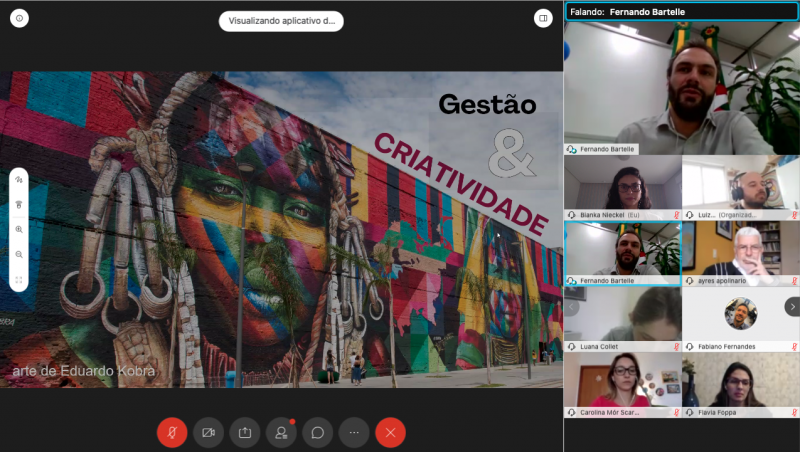The height and width of the screenshot is (452, 800).
Task: Click headset icon beside Luana Collet name
Action: (572, 347)
